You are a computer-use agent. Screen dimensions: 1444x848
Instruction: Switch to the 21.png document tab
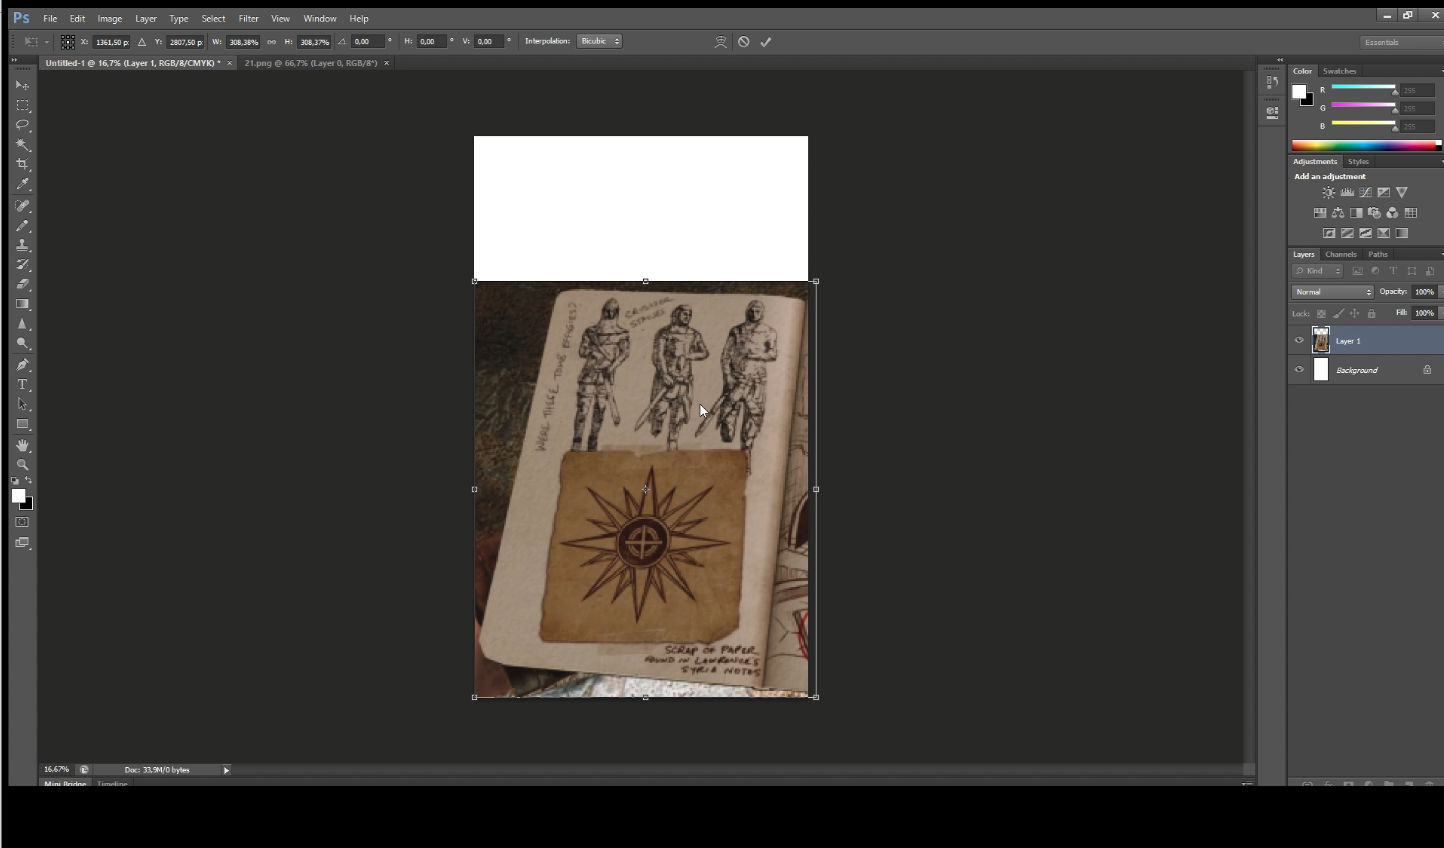point(310,62)
